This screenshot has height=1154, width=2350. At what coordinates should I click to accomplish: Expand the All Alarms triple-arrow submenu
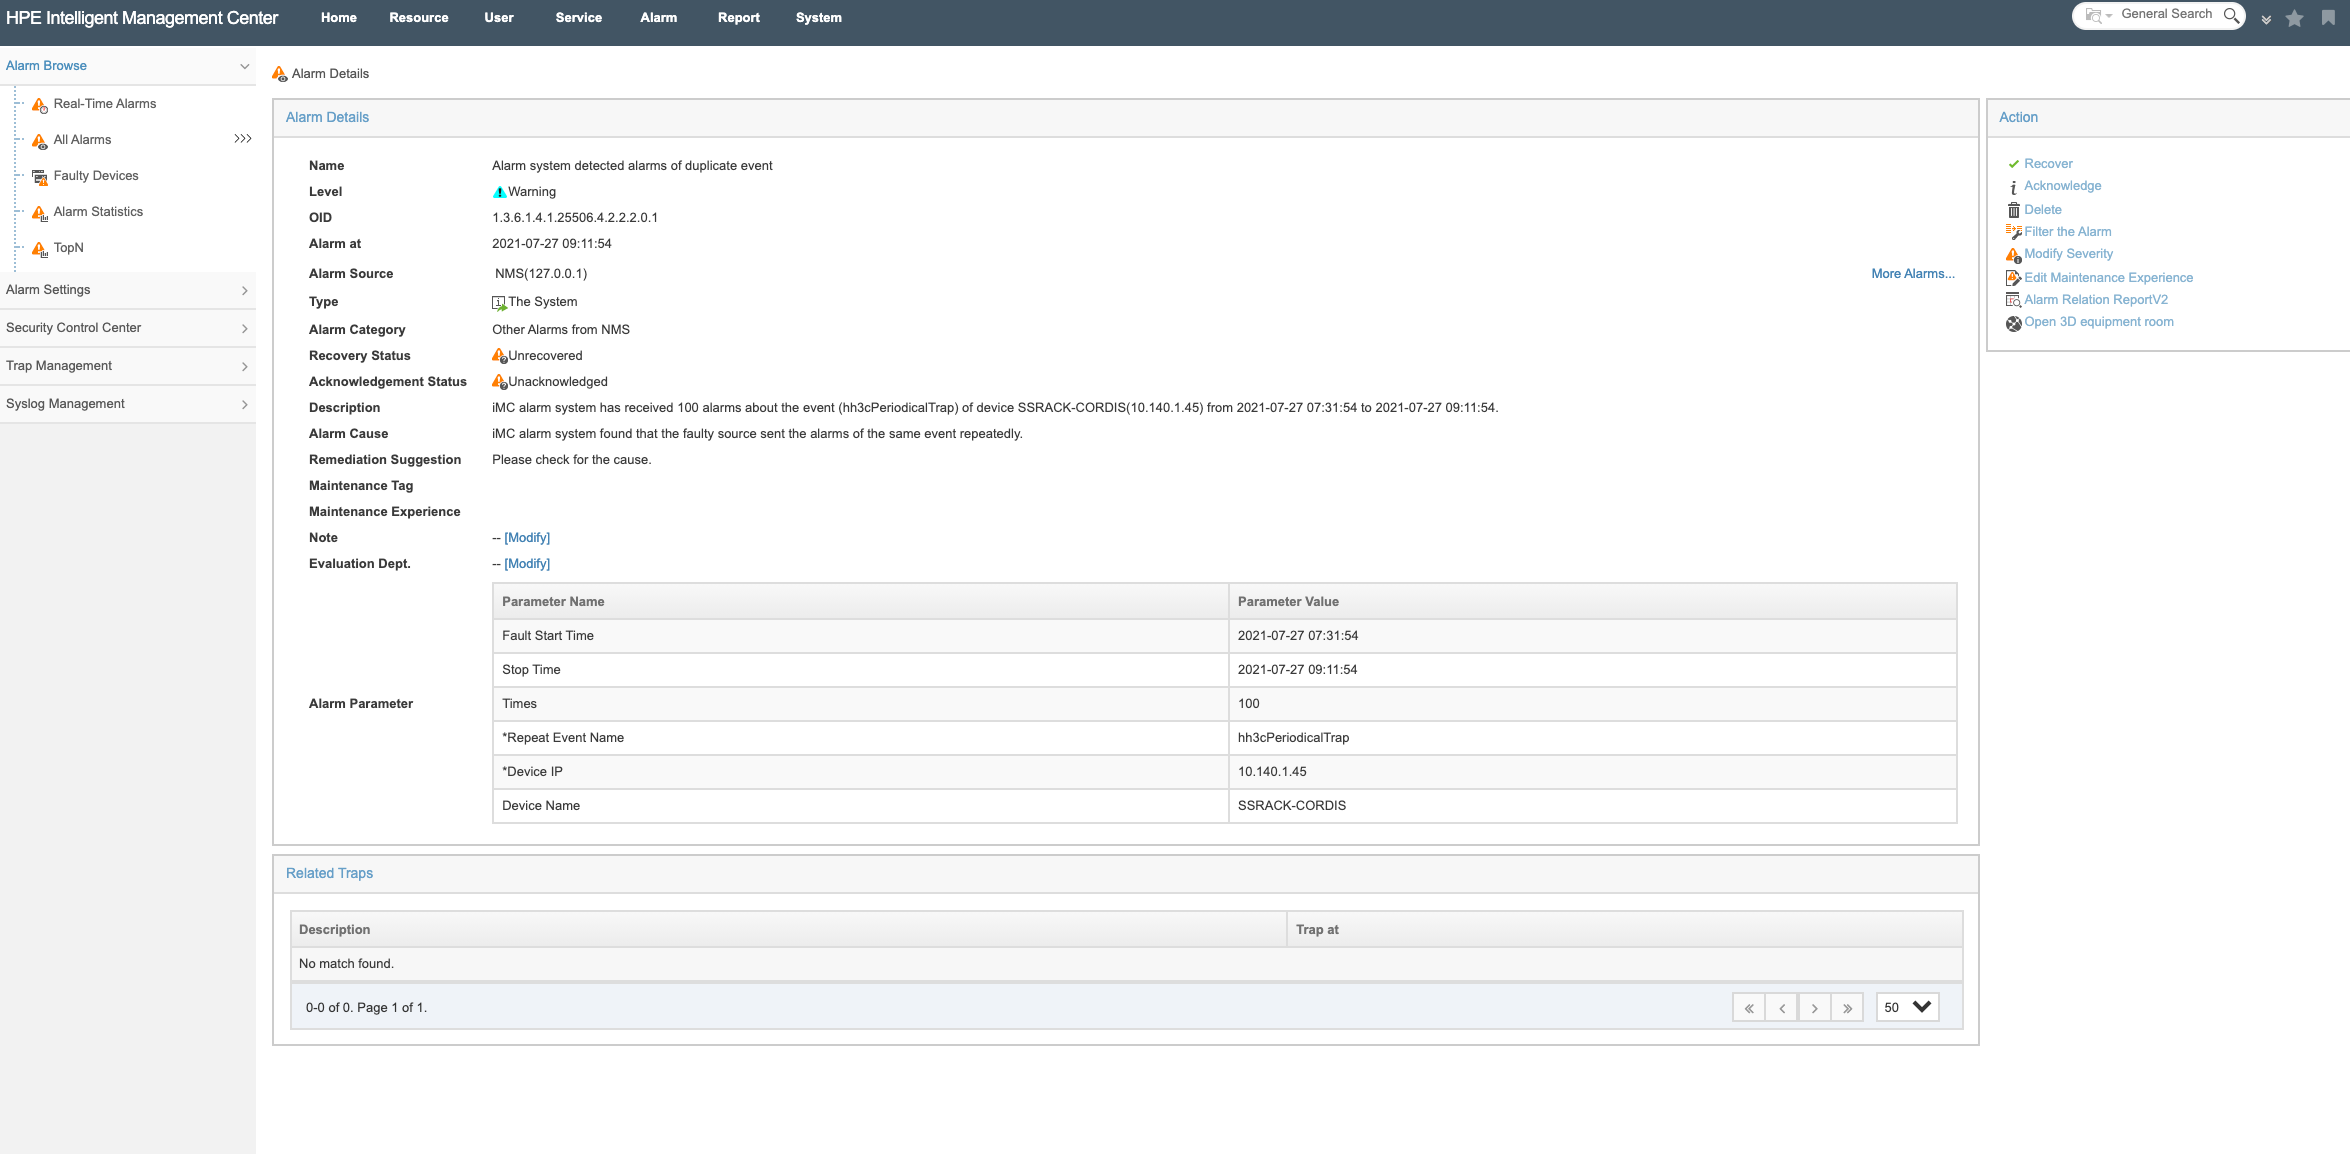tap(243, 139)
